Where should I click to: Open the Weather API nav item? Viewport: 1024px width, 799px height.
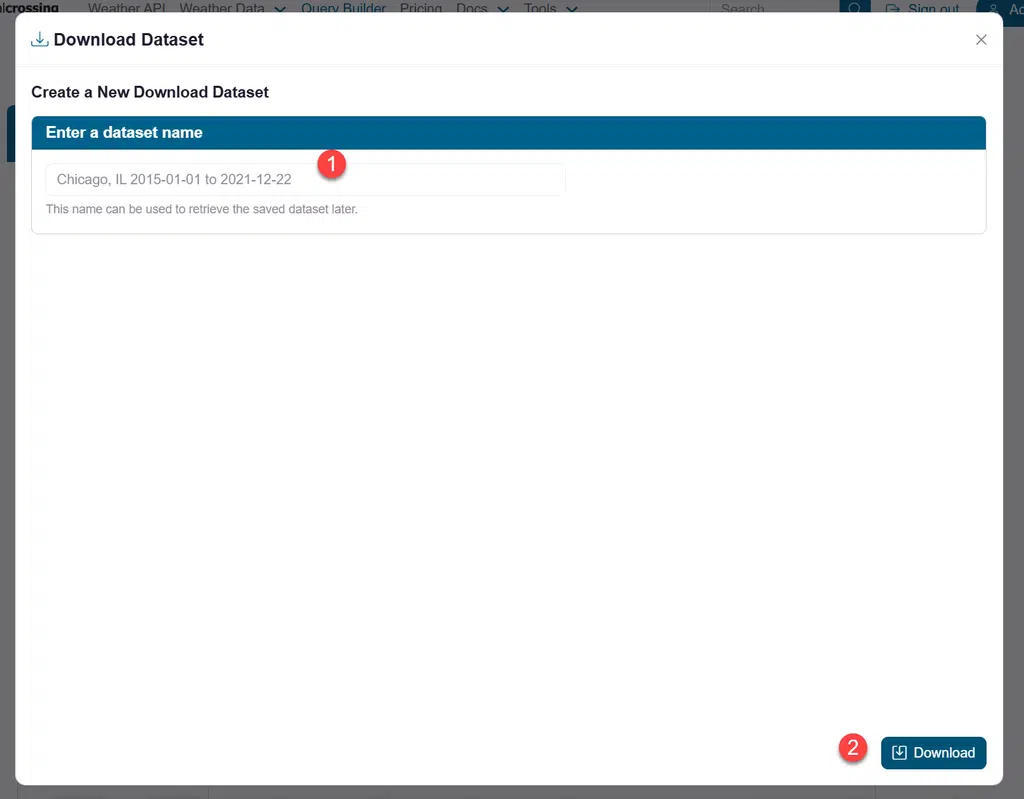coord(127,8)
